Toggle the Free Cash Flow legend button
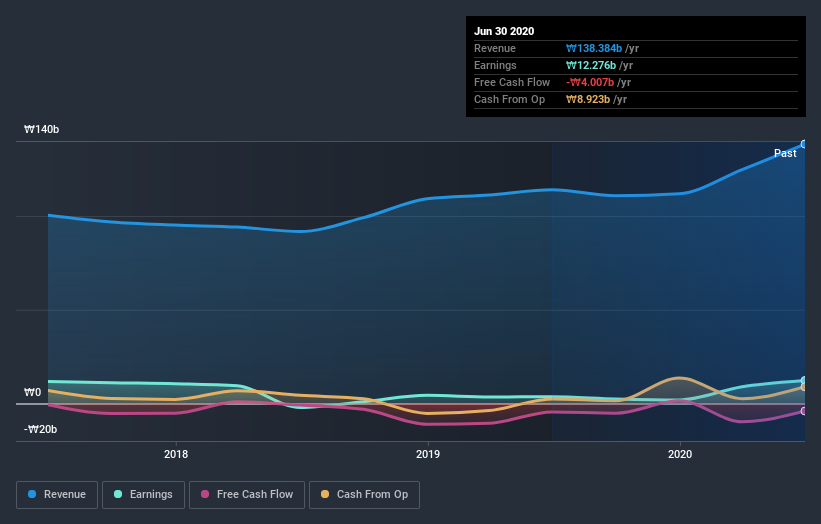Viewport: 821px width, 524px height. click(247, 495)
